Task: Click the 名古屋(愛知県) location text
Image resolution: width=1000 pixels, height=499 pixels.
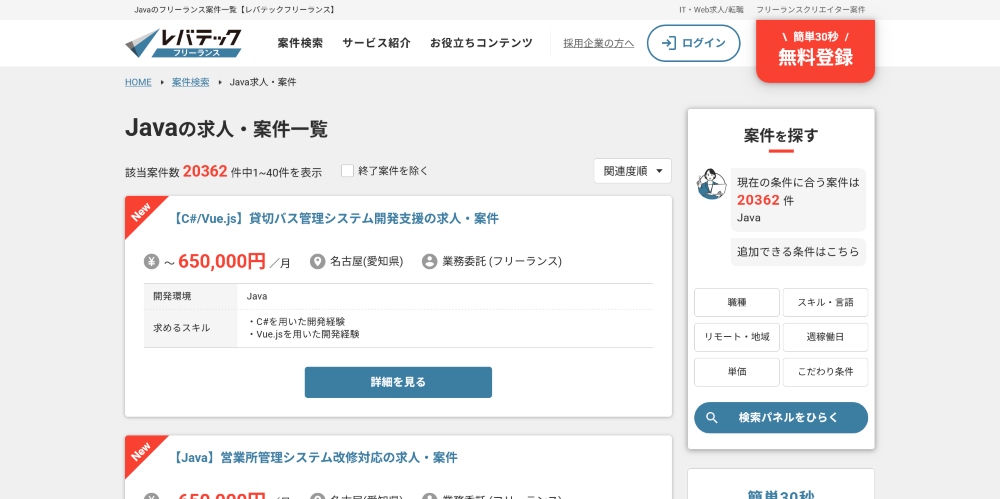Action: 367,262
